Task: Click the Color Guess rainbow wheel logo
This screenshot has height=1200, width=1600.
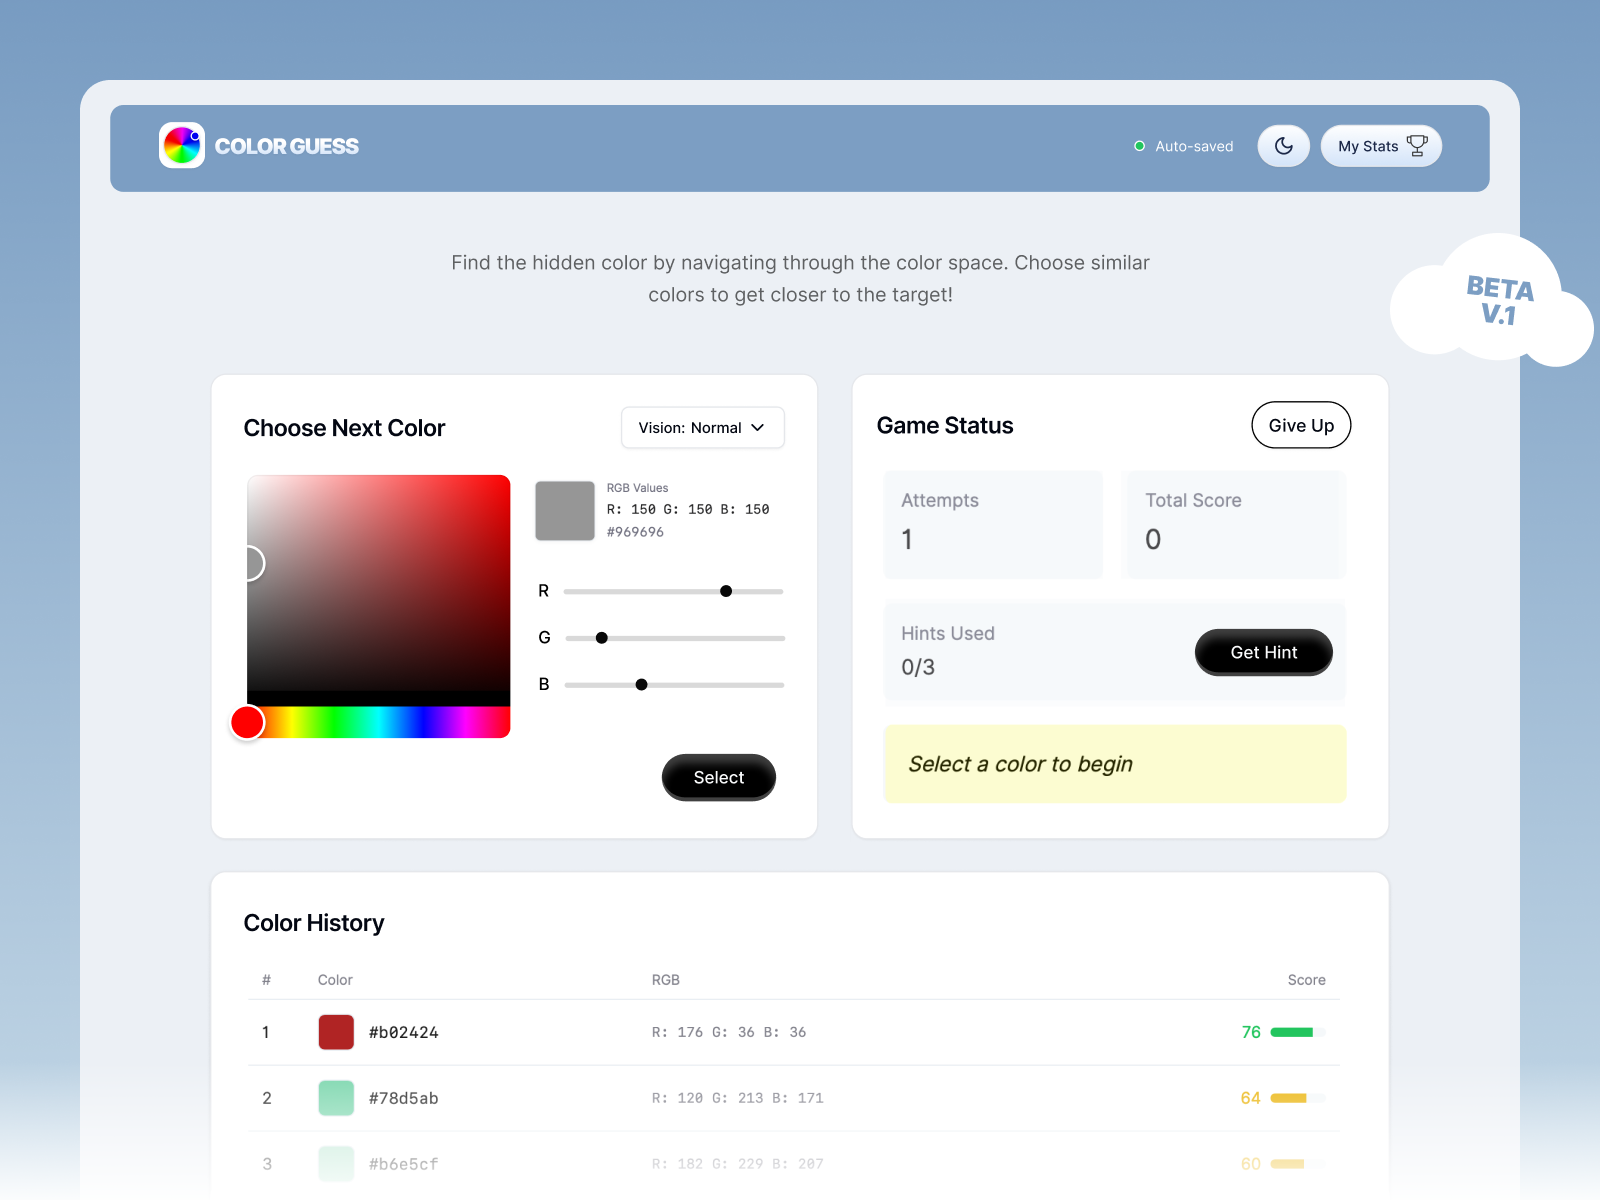Action: point(182,146)
